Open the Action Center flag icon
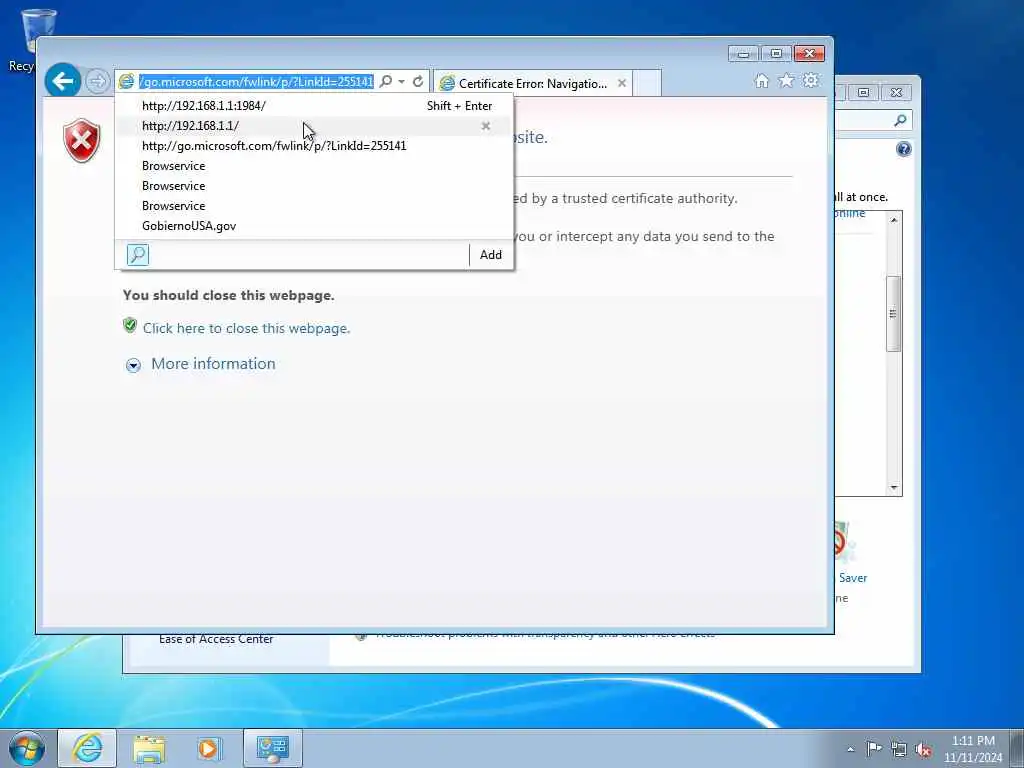This screenshot has width=1024, height=768. tap(874, 748)
